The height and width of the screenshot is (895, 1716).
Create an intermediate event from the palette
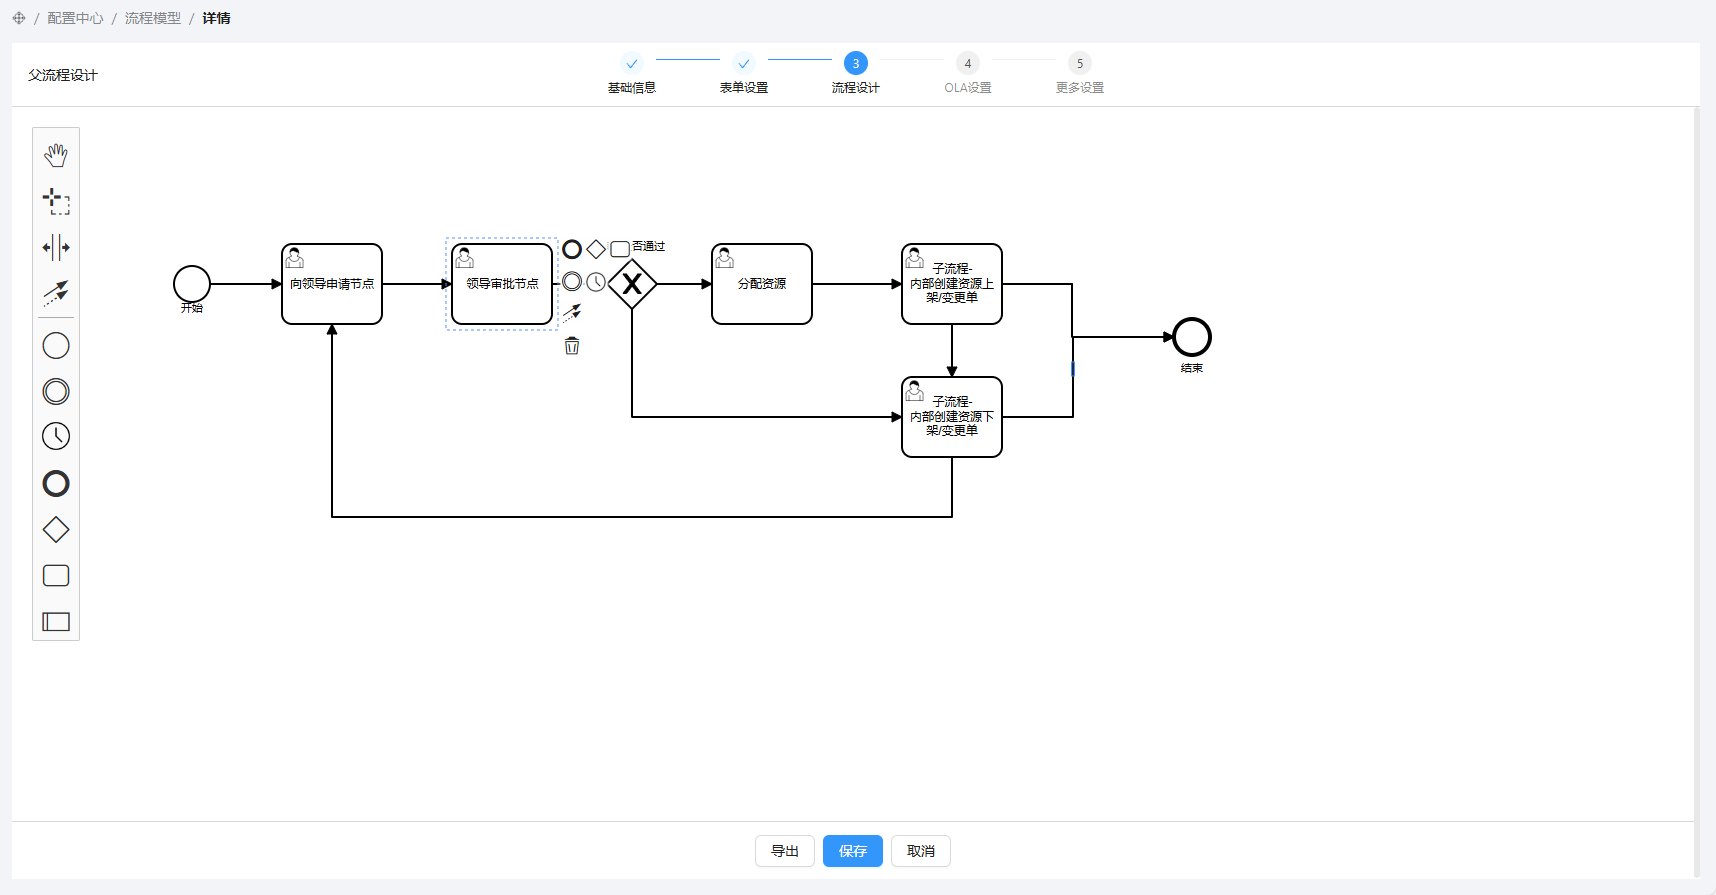click(x=56, y=392)
